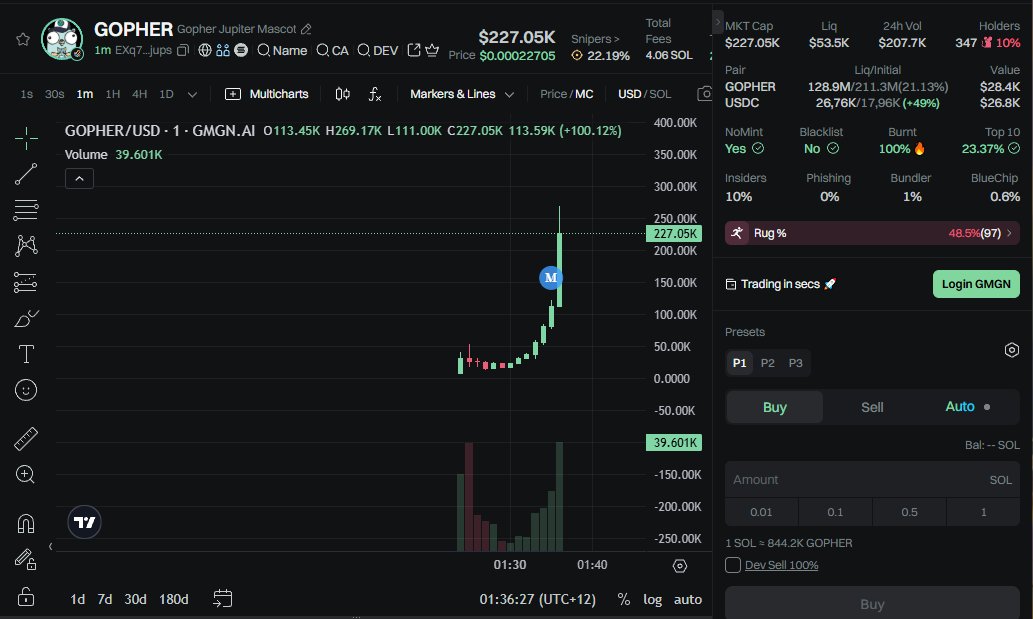Select the 4H timeframe
The image size is (1033, 619).
click(x=139, y=94)
